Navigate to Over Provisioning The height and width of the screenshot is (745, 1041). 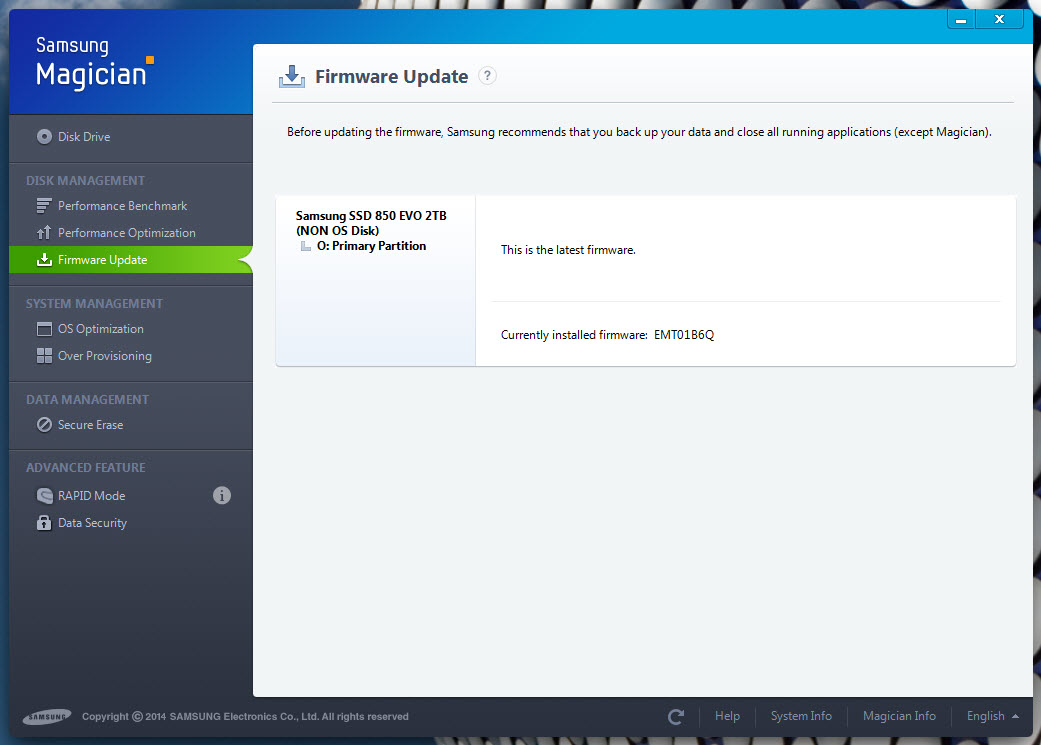point(105,356)
